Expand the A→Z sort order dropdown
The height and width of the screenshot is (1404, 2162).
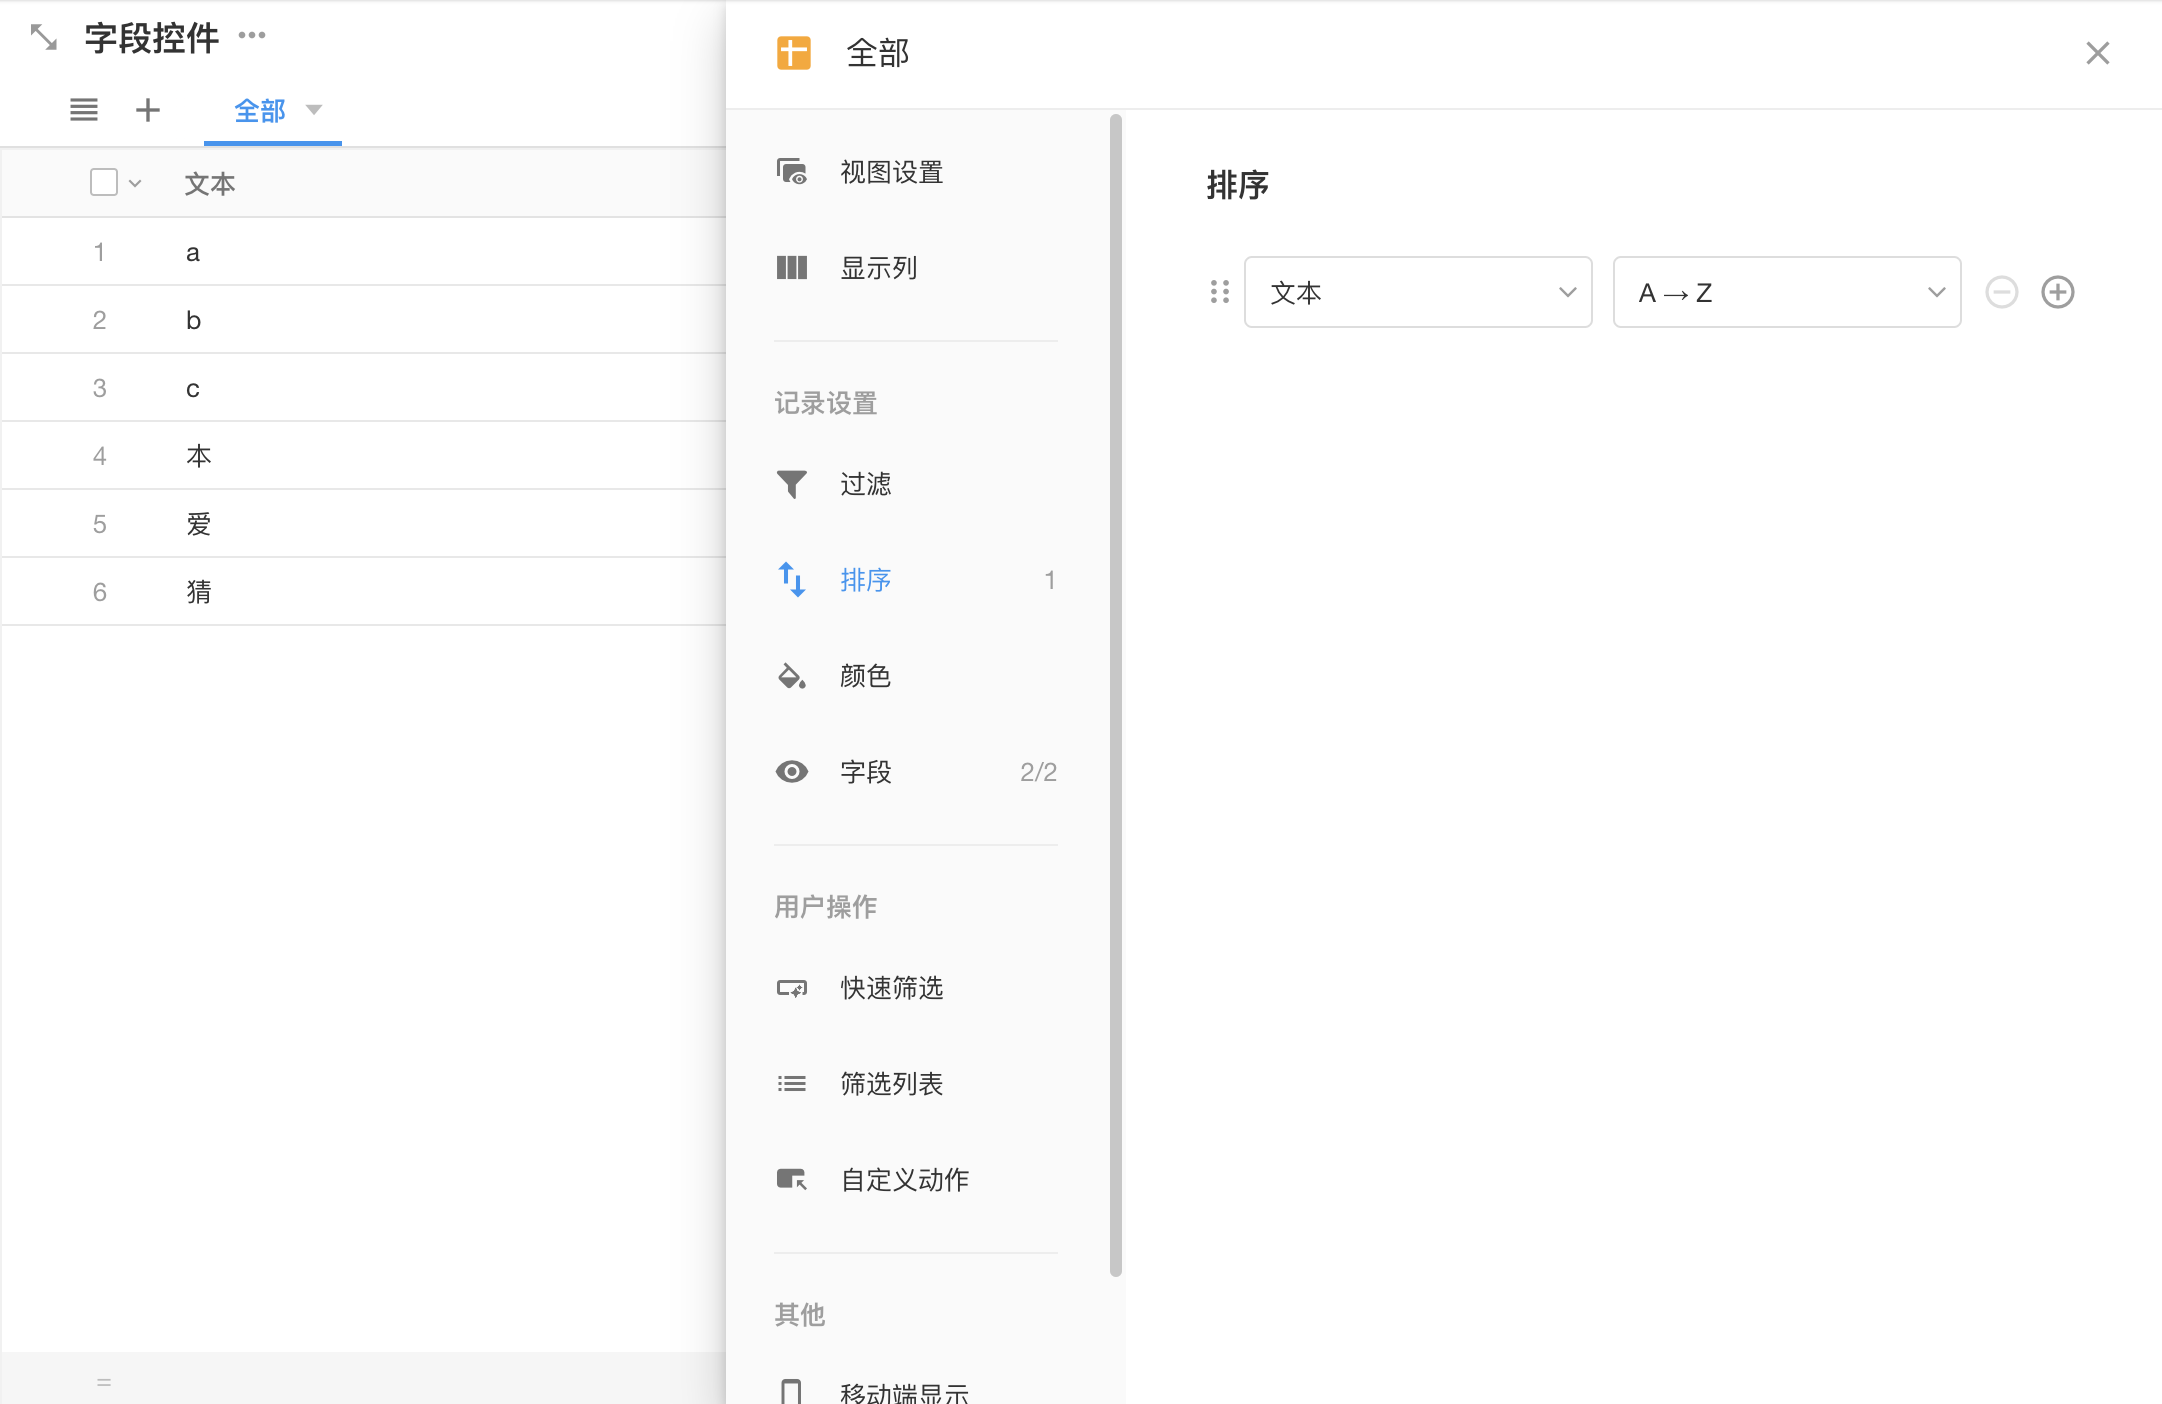1786,292
